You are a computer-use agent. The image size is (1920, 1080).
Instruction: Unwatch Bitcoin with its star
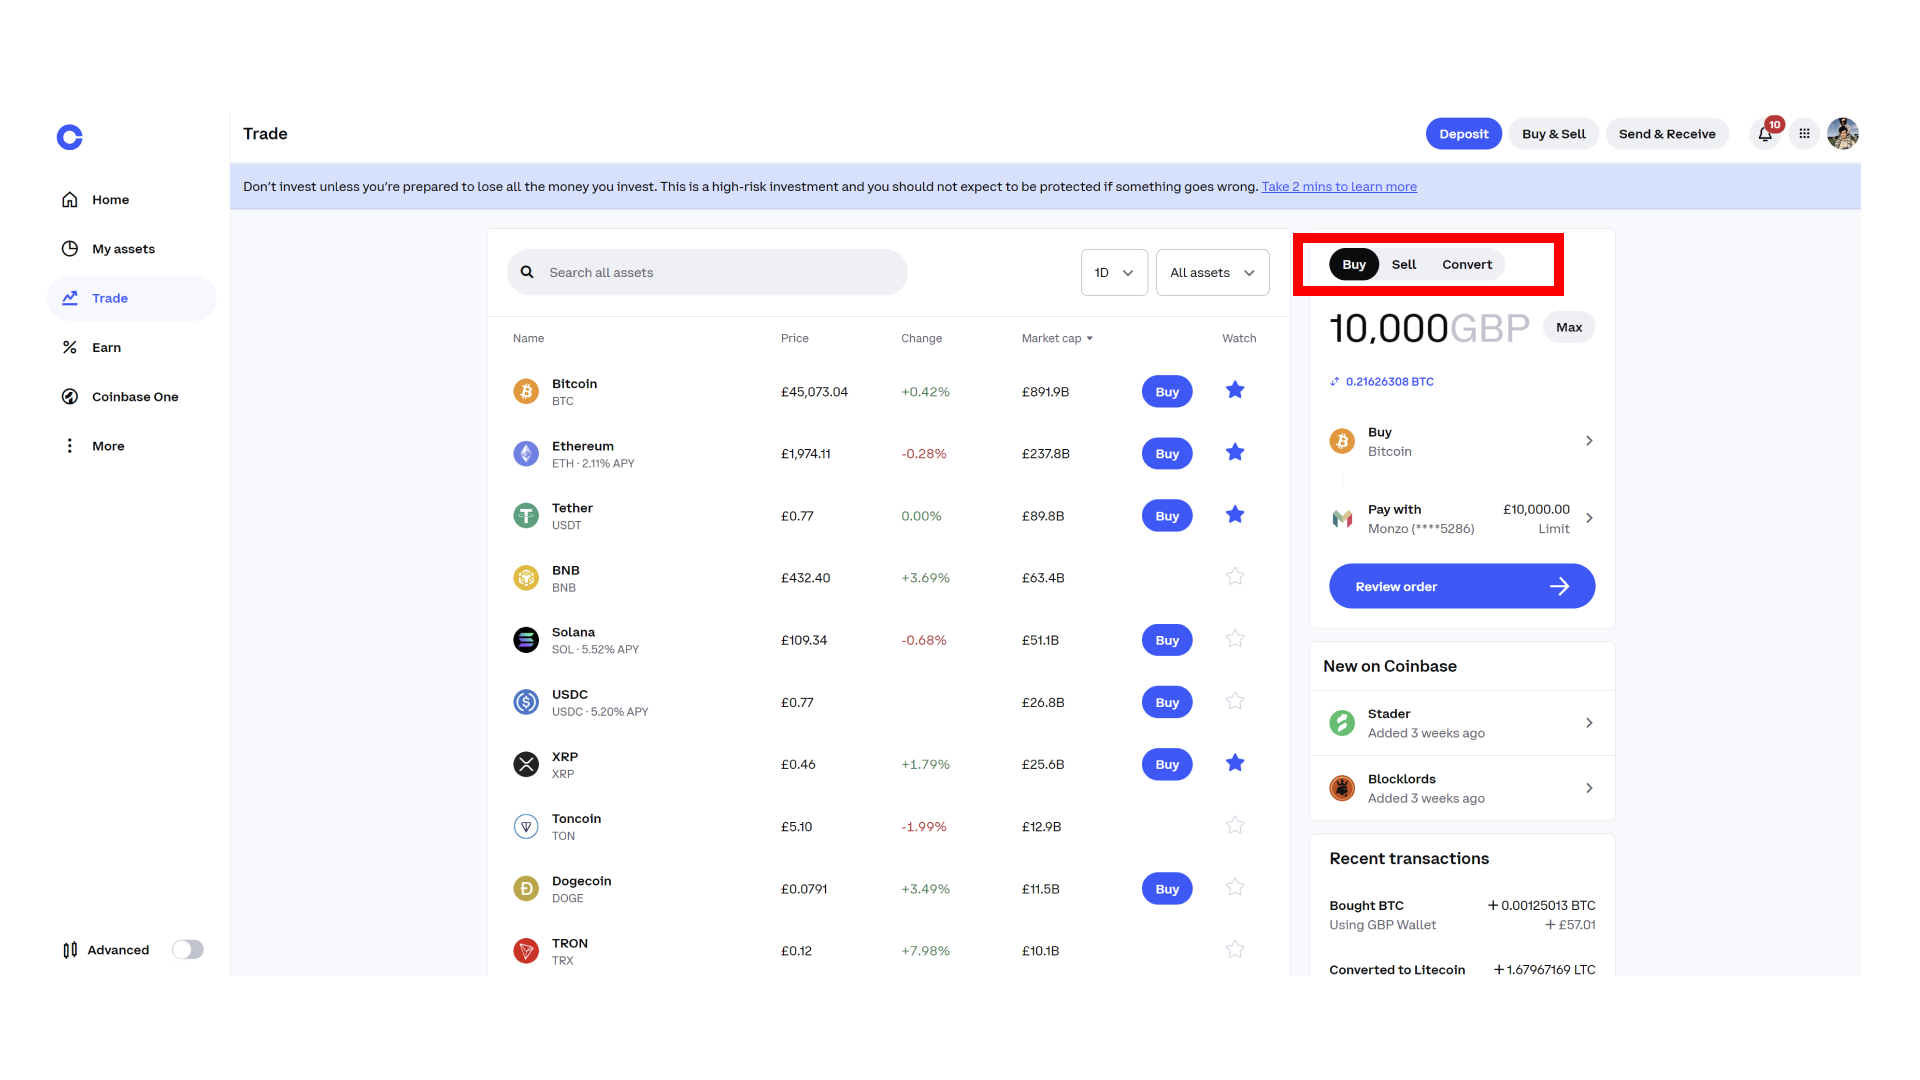click(1235, 390)
